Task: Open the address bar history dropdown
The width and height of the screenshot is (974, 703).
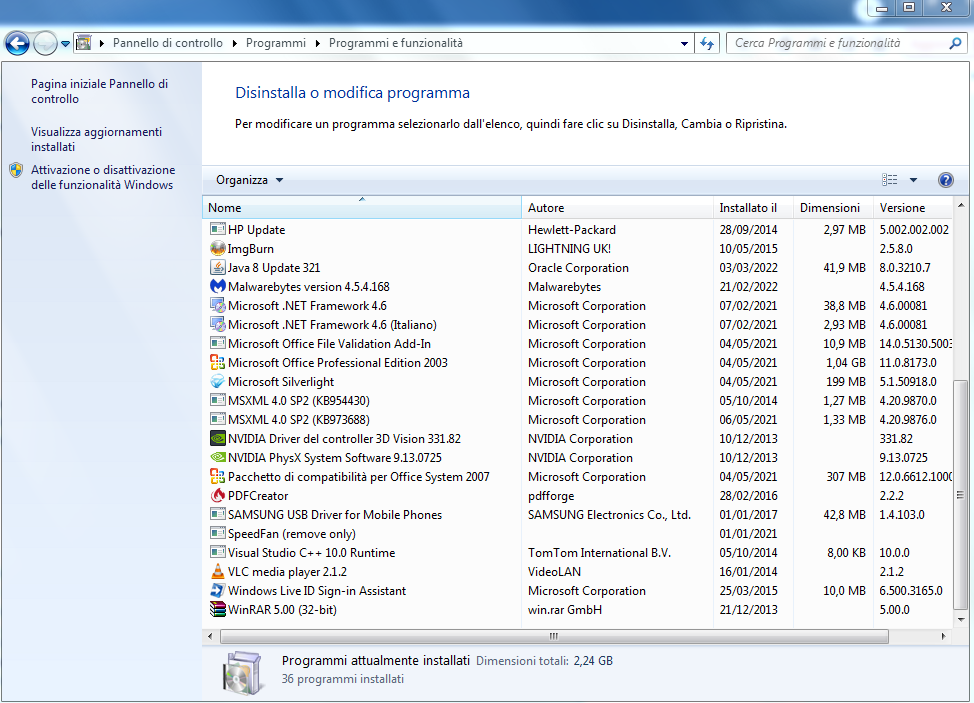Action: pos(684,44)
